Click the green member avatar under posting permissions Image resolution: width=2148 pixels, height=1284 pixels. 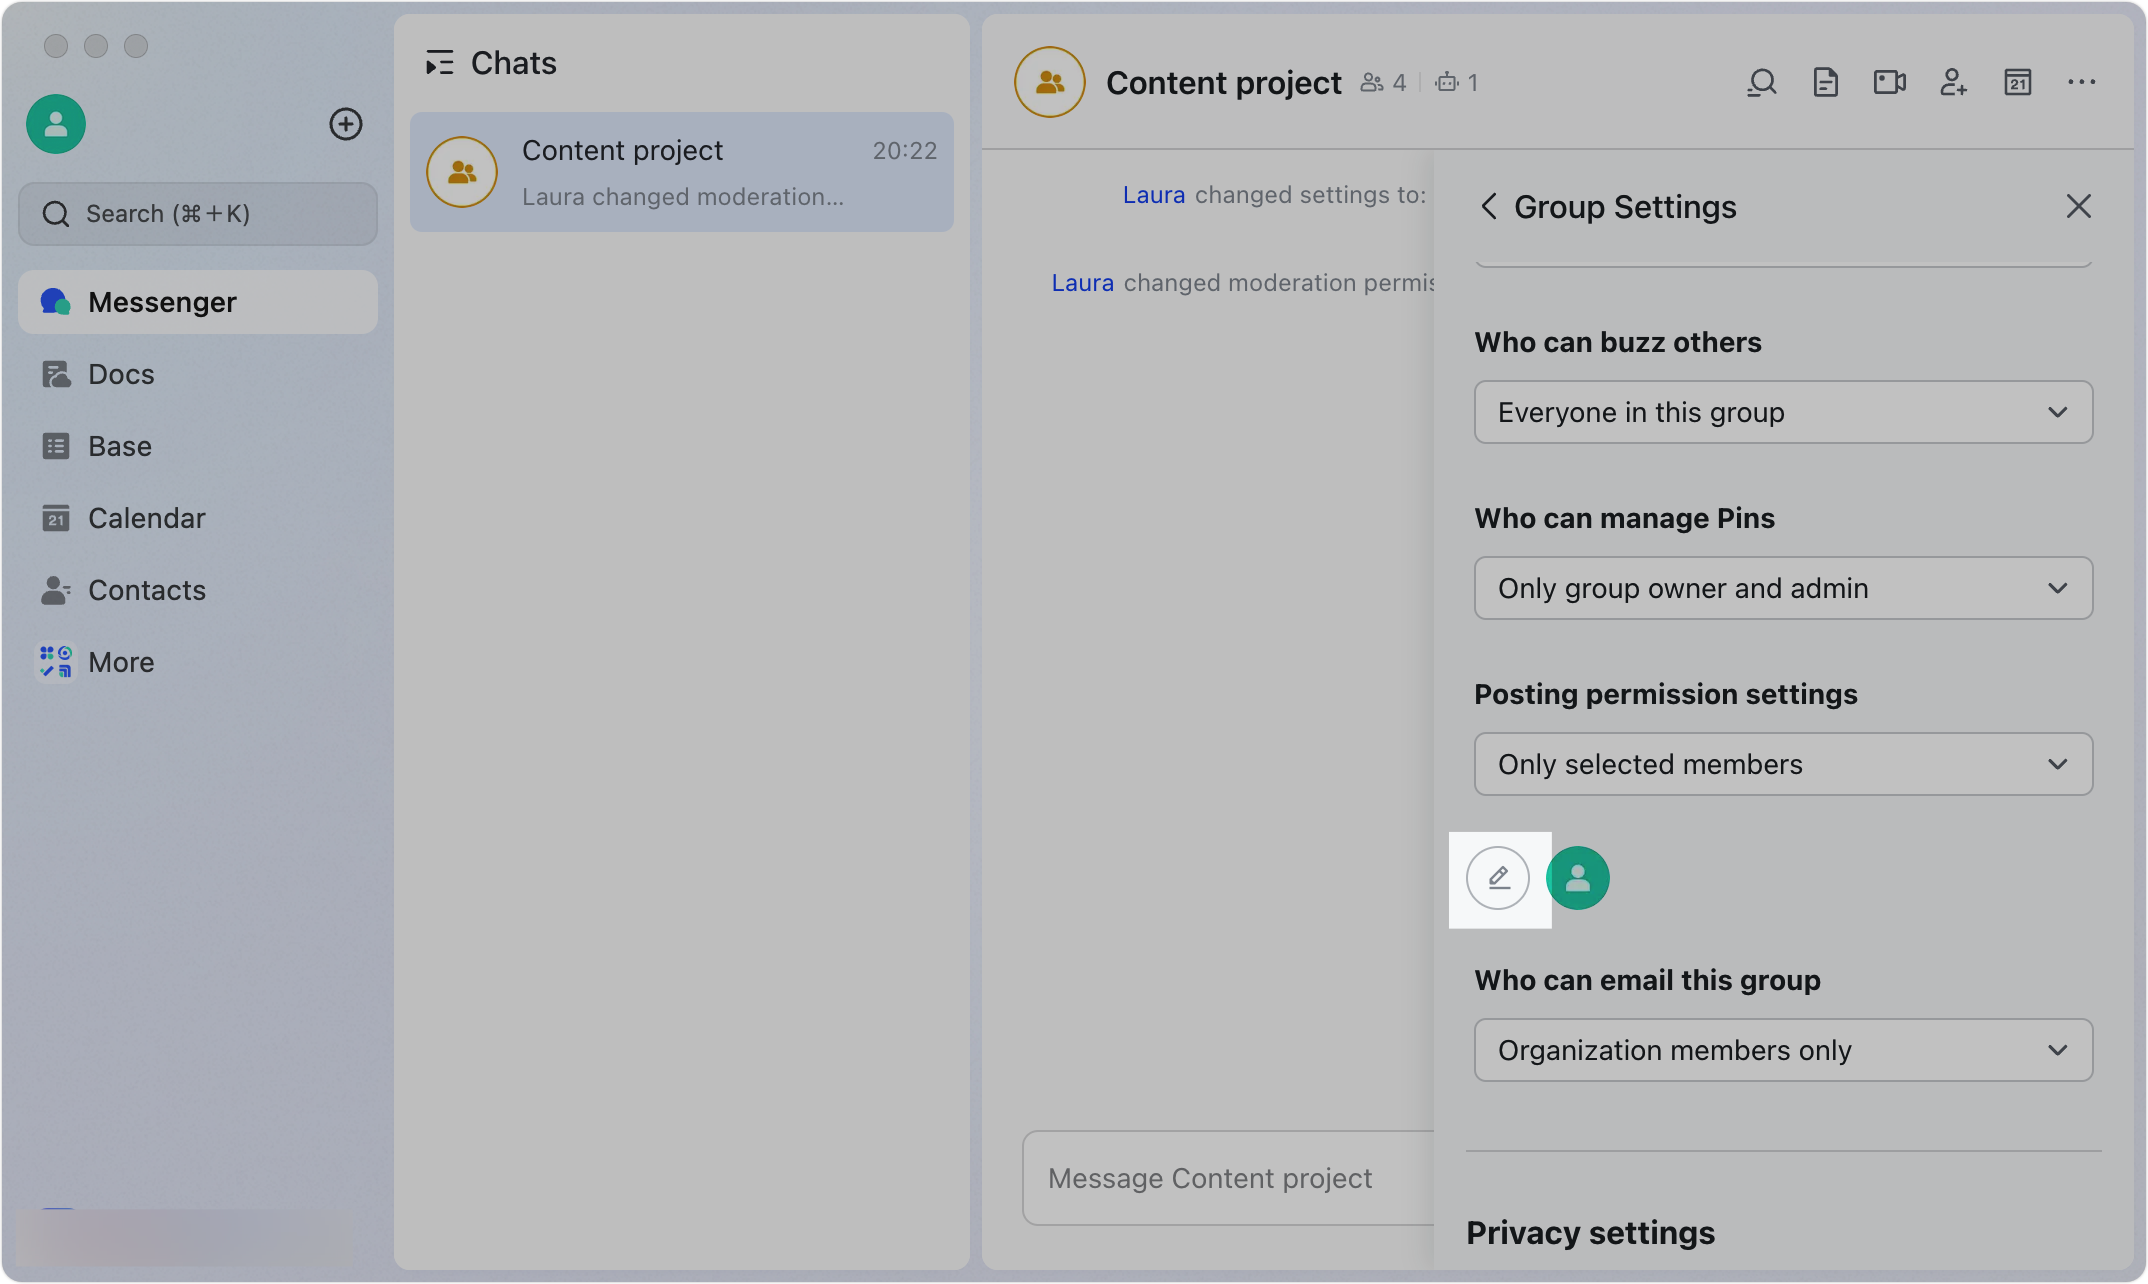[1578, 878]
